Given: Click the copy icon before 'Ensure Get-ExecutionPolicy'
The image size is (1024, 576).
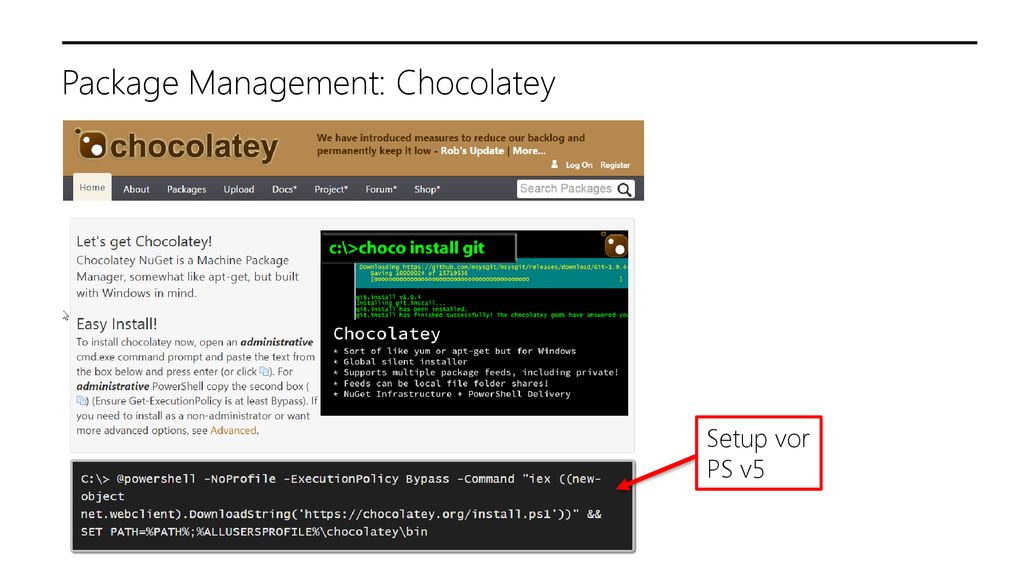Looking at the screenshot, I should pos(81,401).
